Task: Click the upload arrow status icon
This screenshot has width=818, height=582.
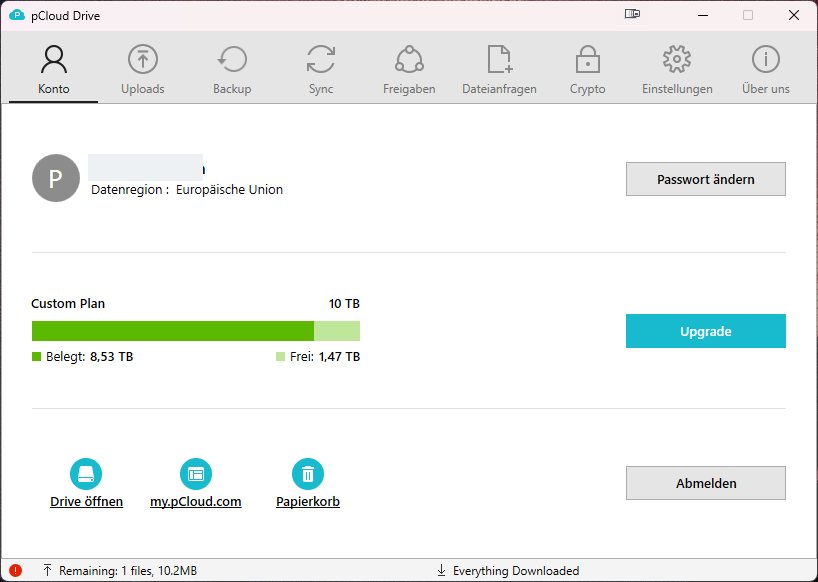Action: (x=47, y=571)
